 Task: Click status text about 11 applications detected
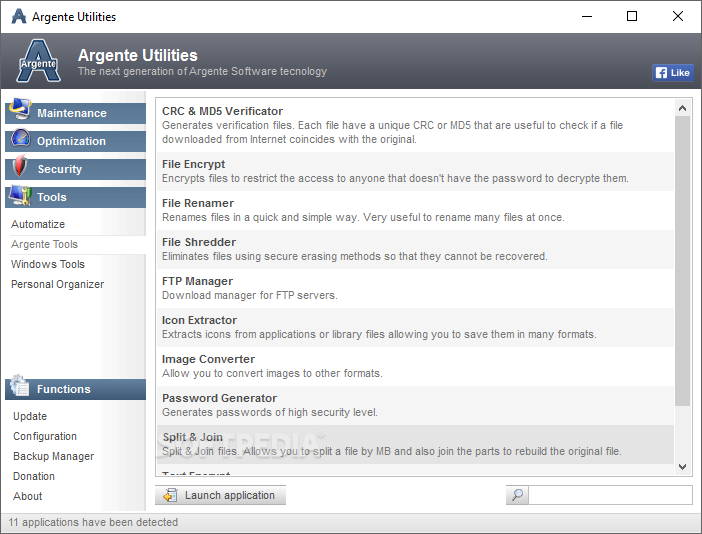coord(93,522)
